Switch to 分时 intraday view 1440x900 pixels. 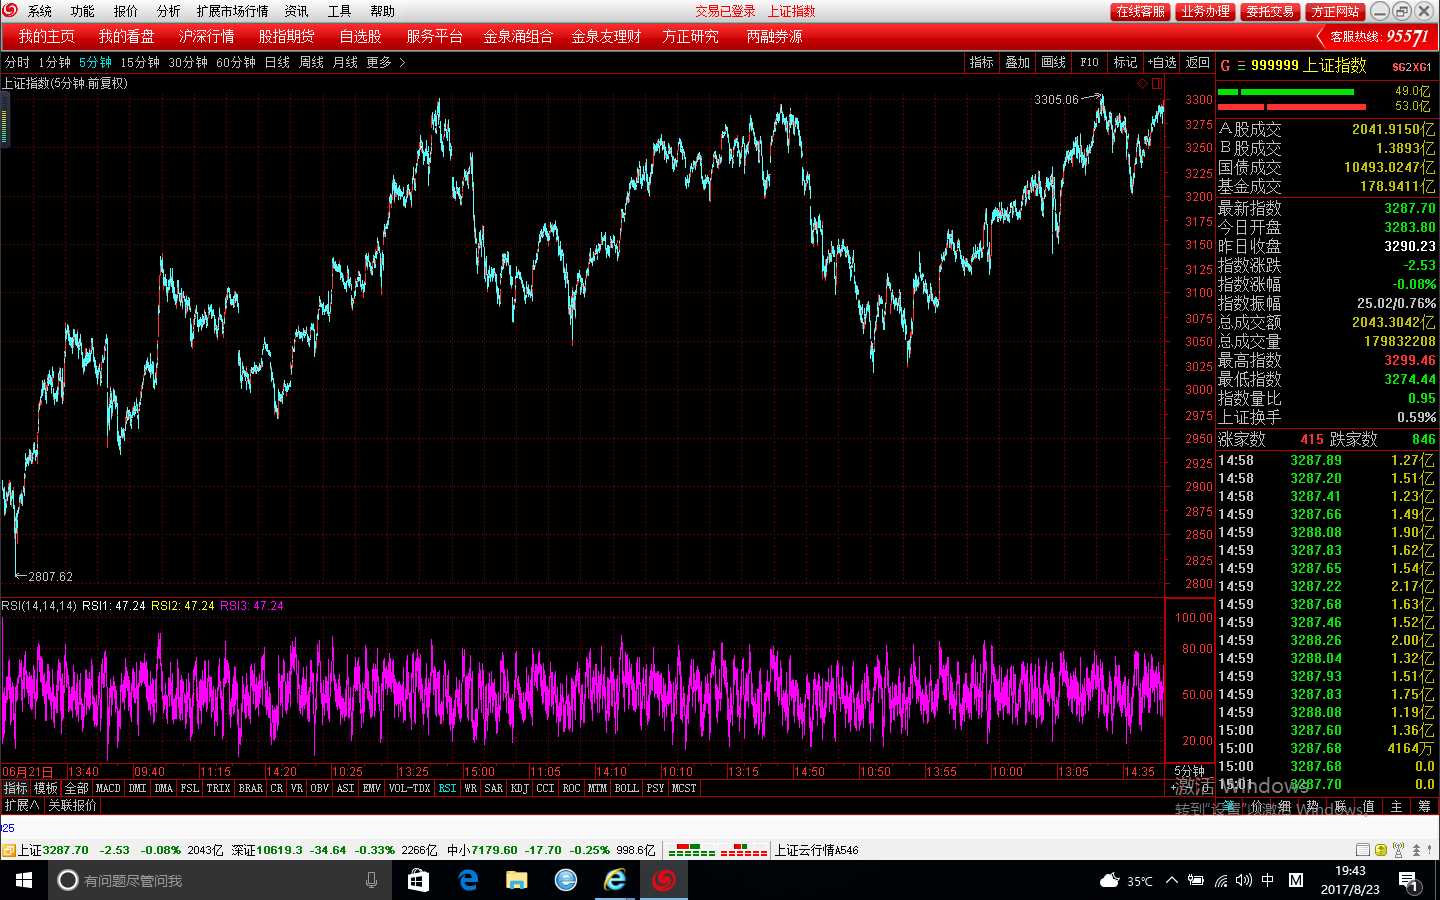click(17, 62)
